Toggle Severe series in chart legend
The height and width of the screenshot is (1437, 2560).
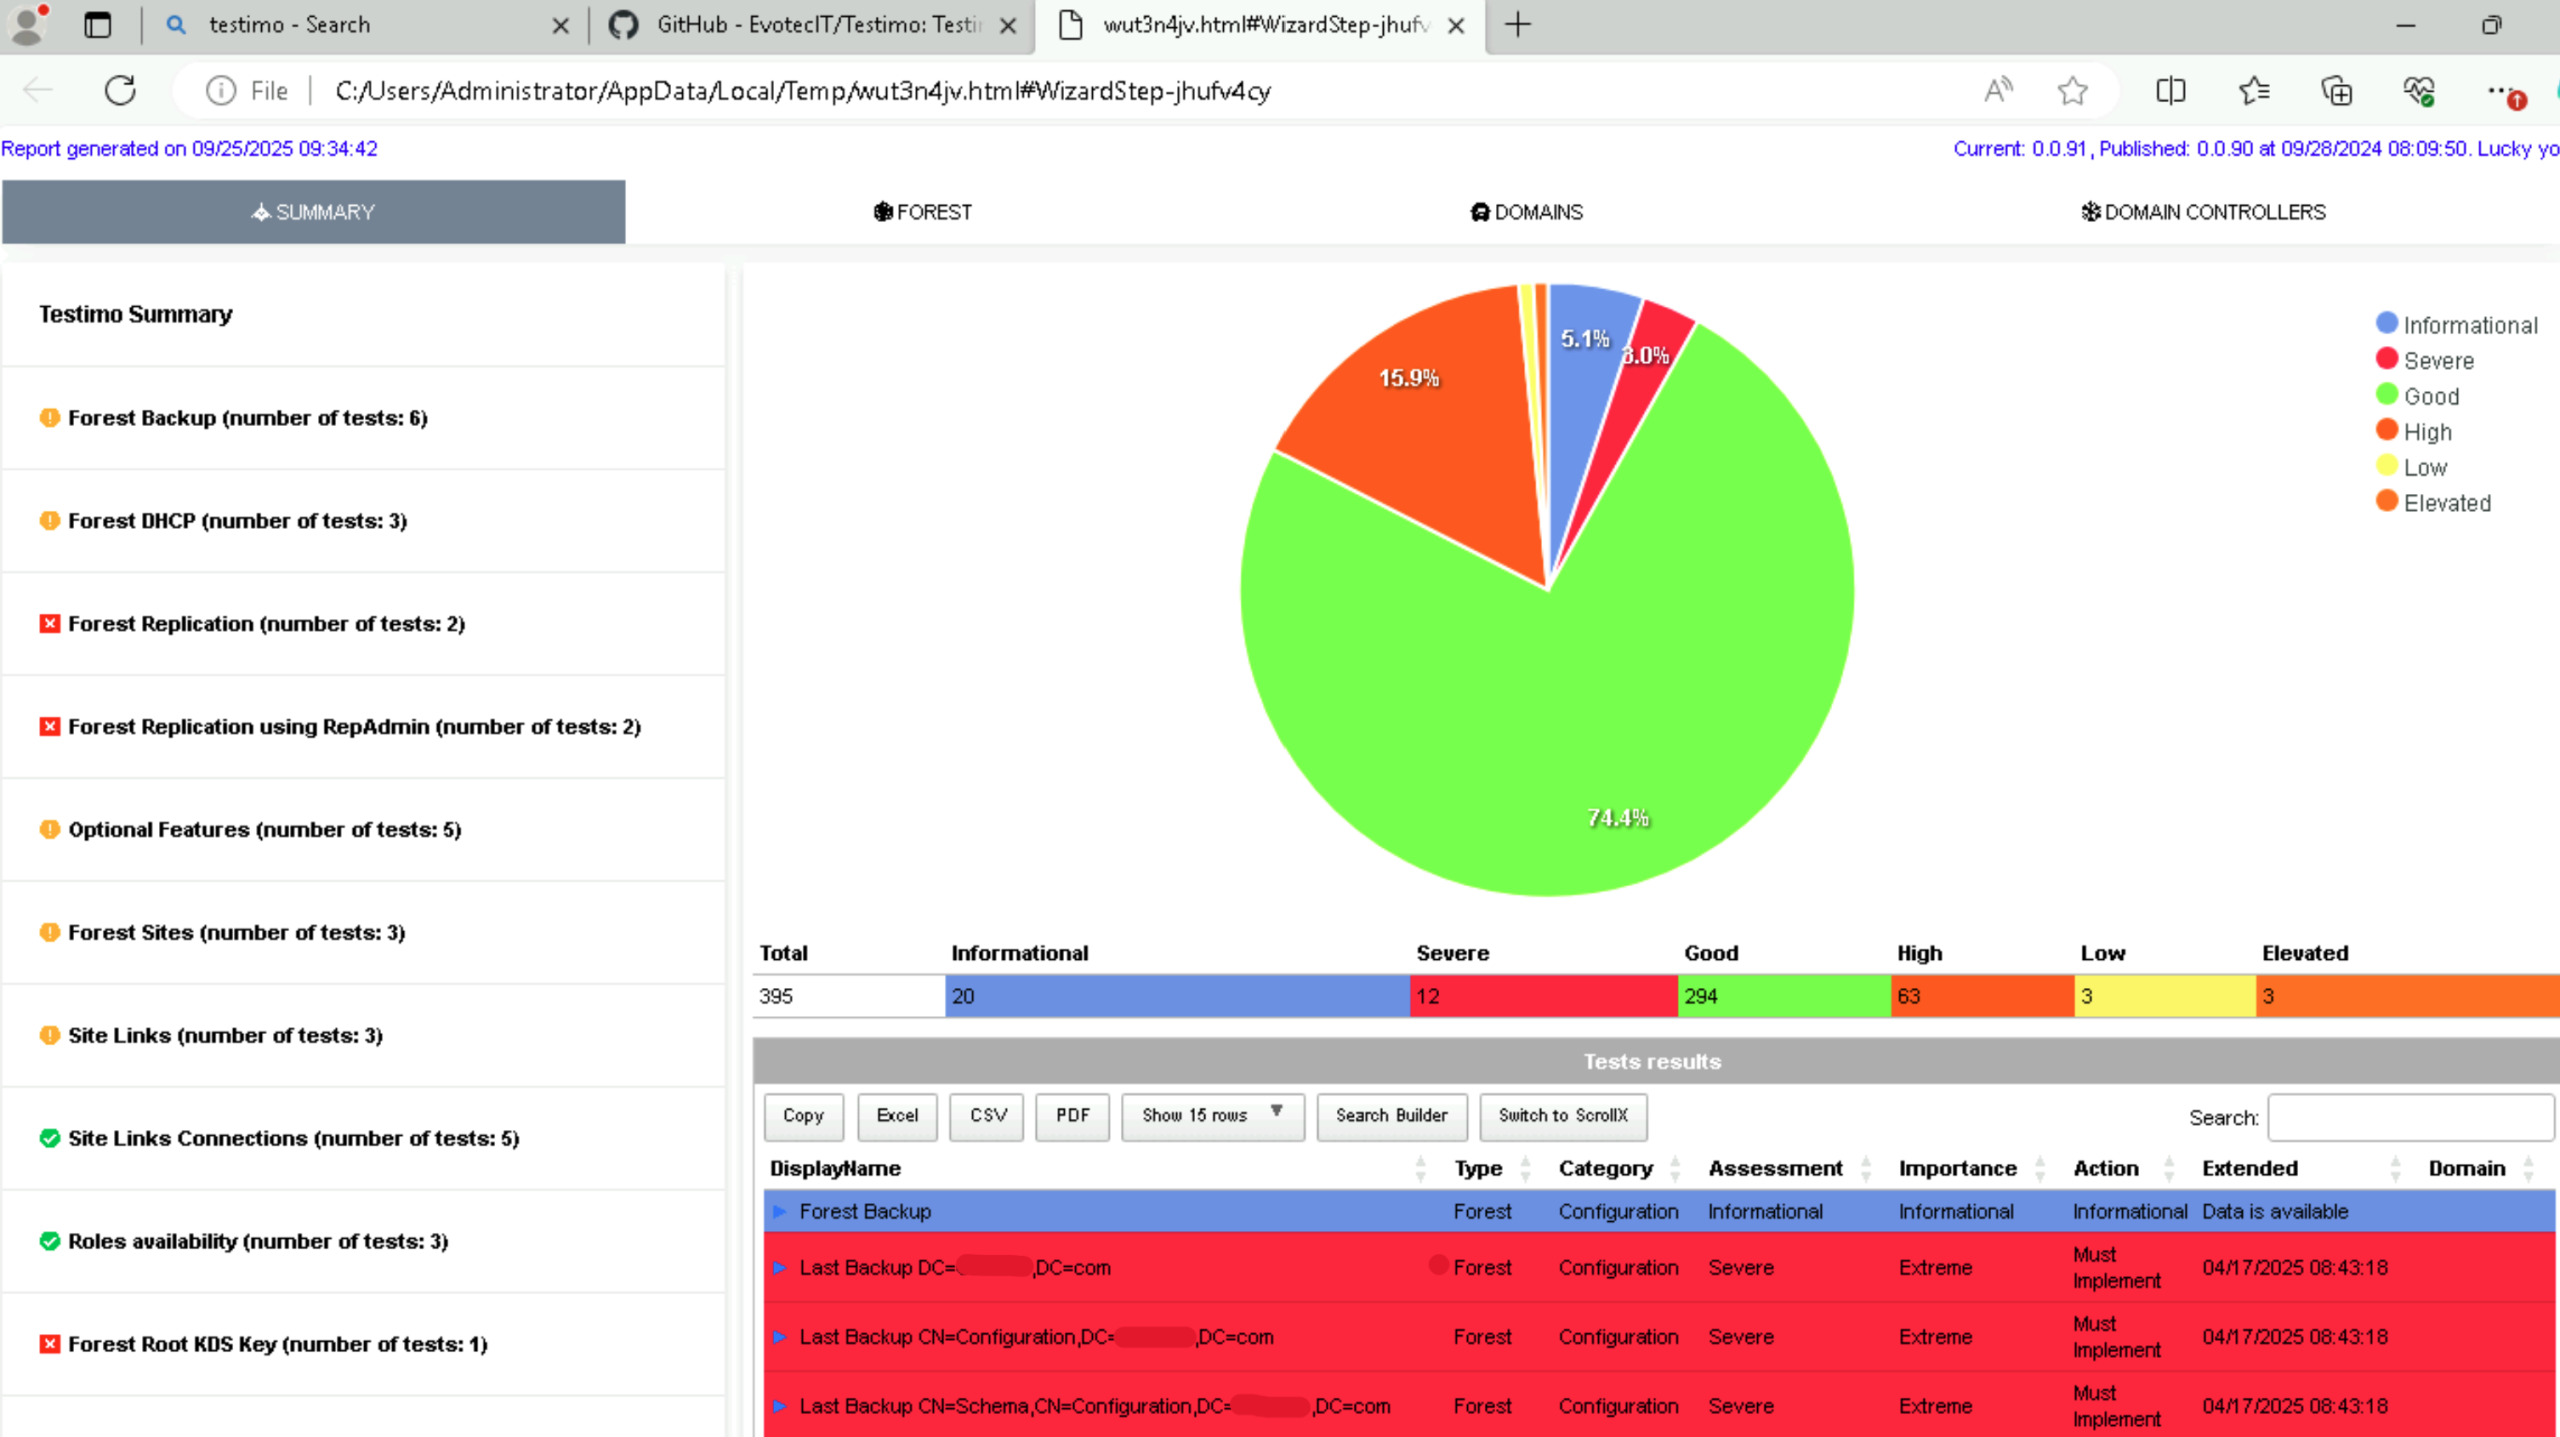coord(2436,361)
